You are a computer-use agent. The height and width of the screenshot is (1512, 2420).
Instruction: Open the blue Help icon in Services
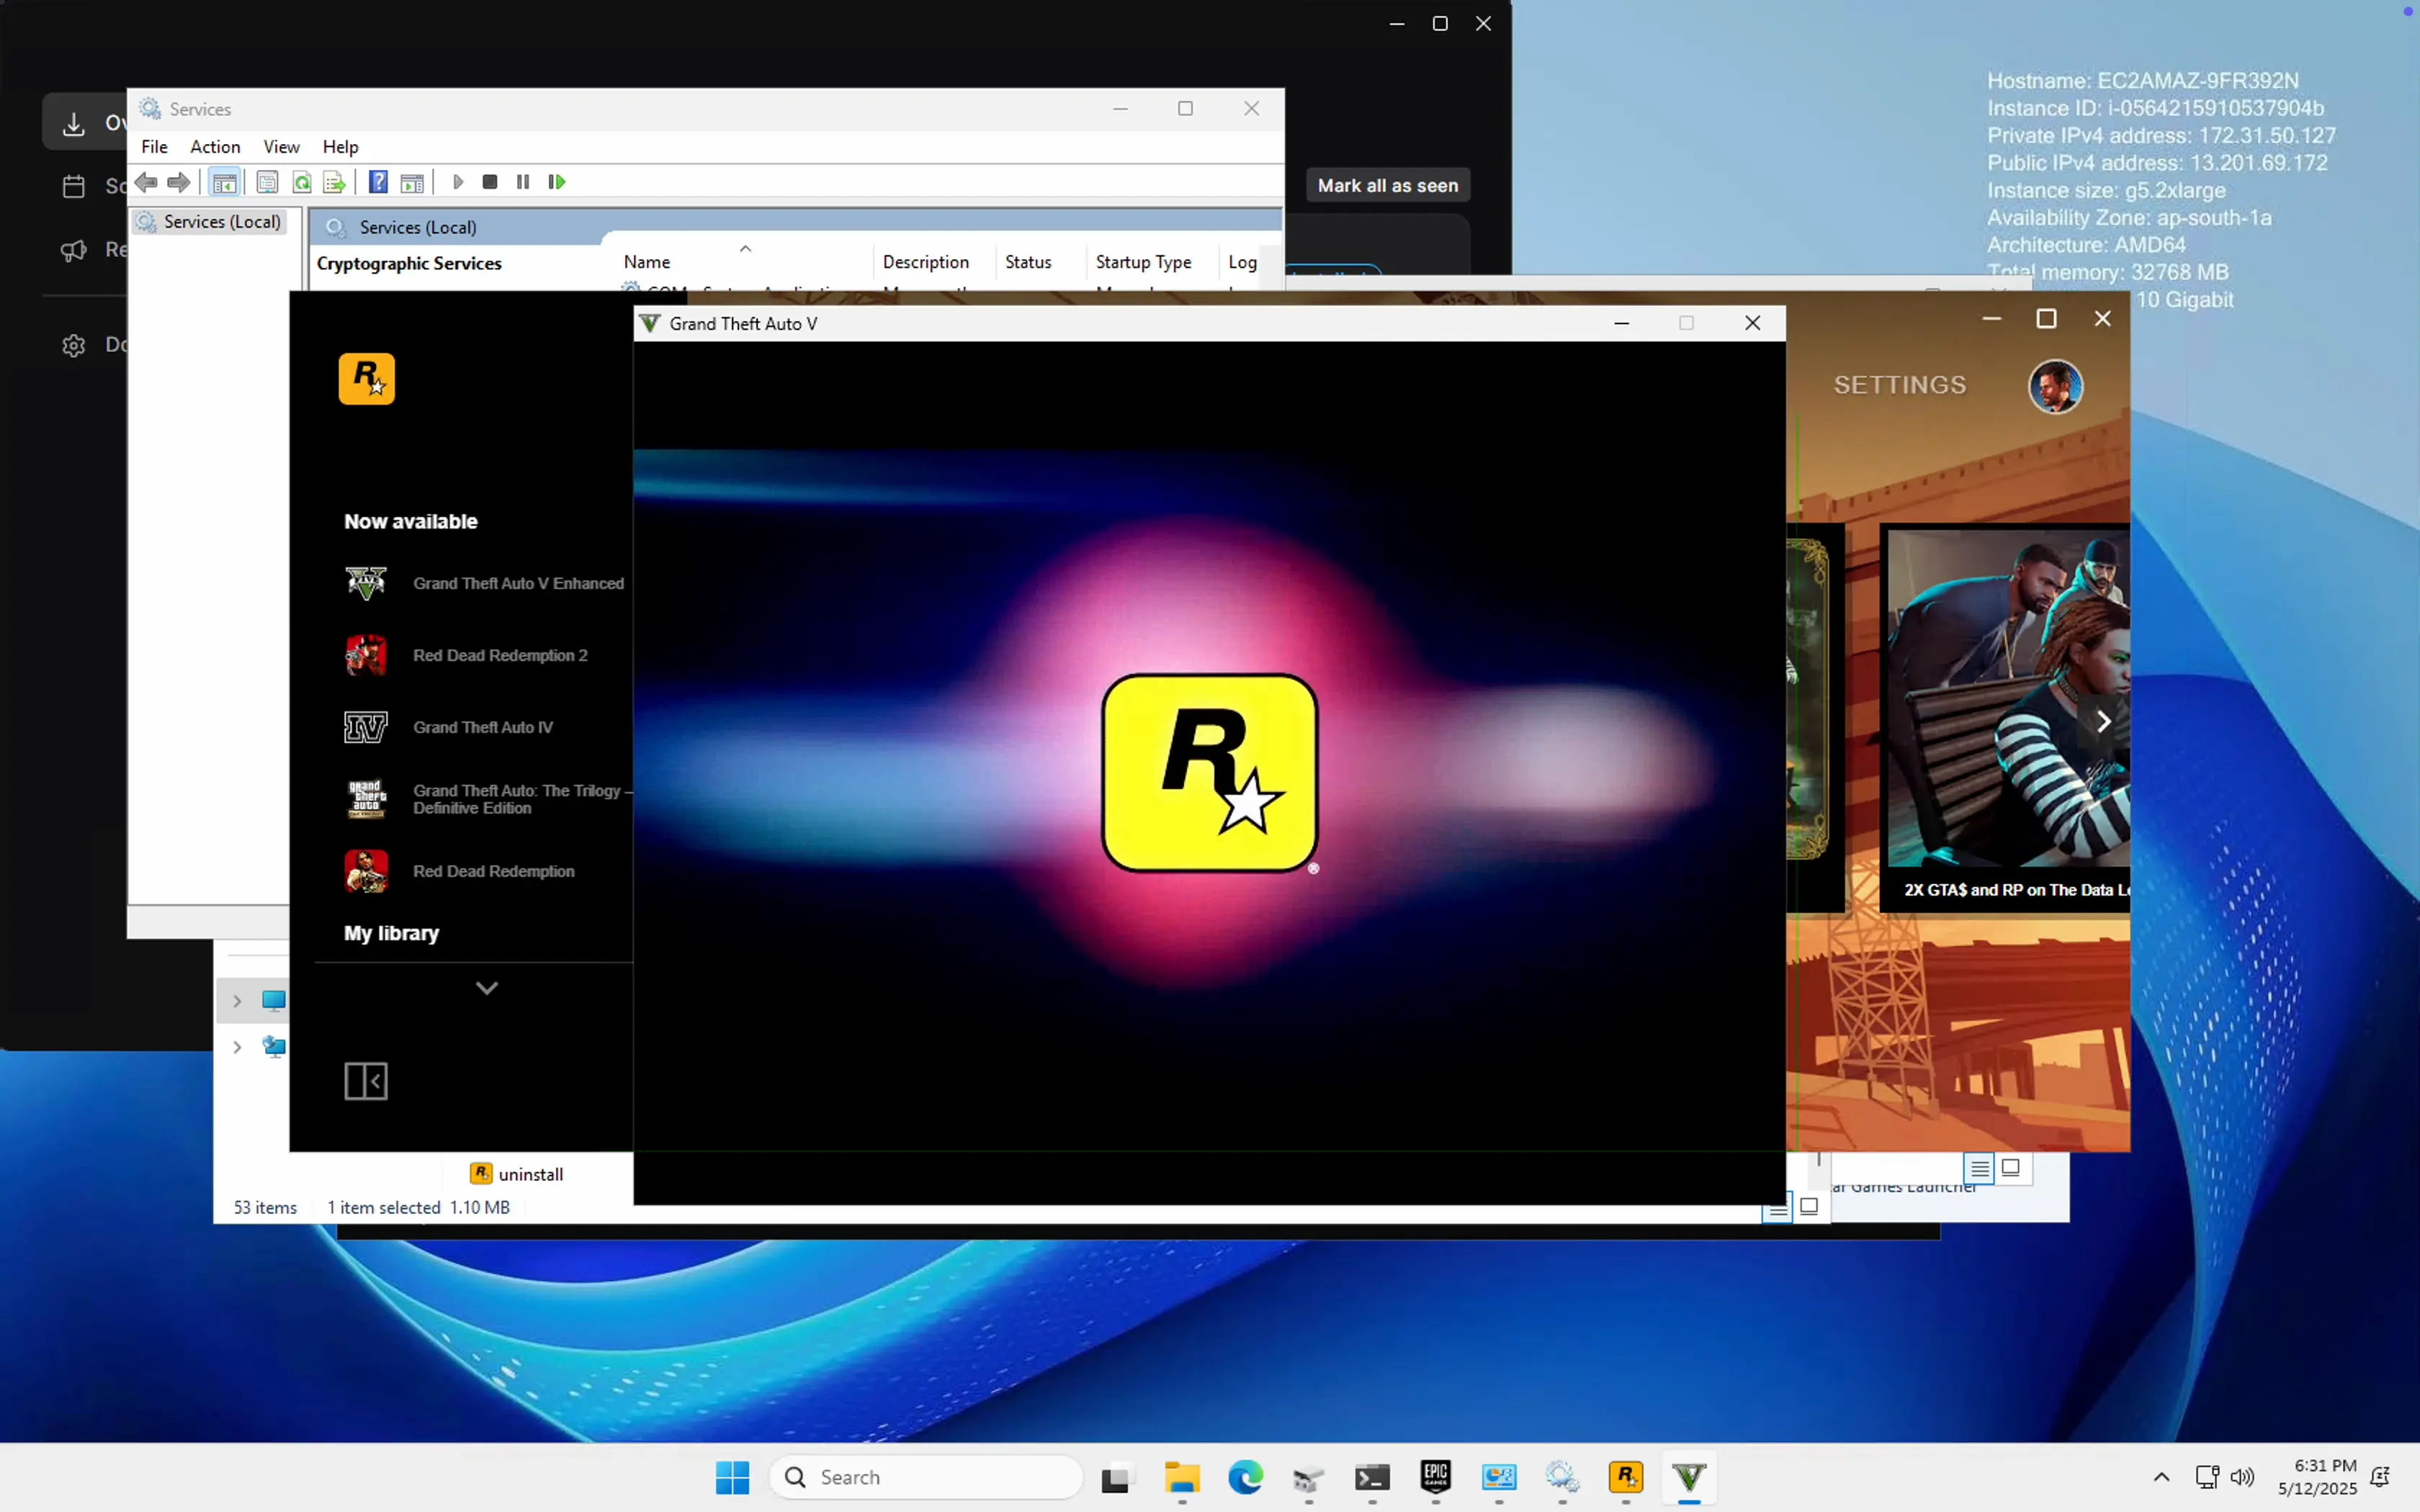[378, 182]
